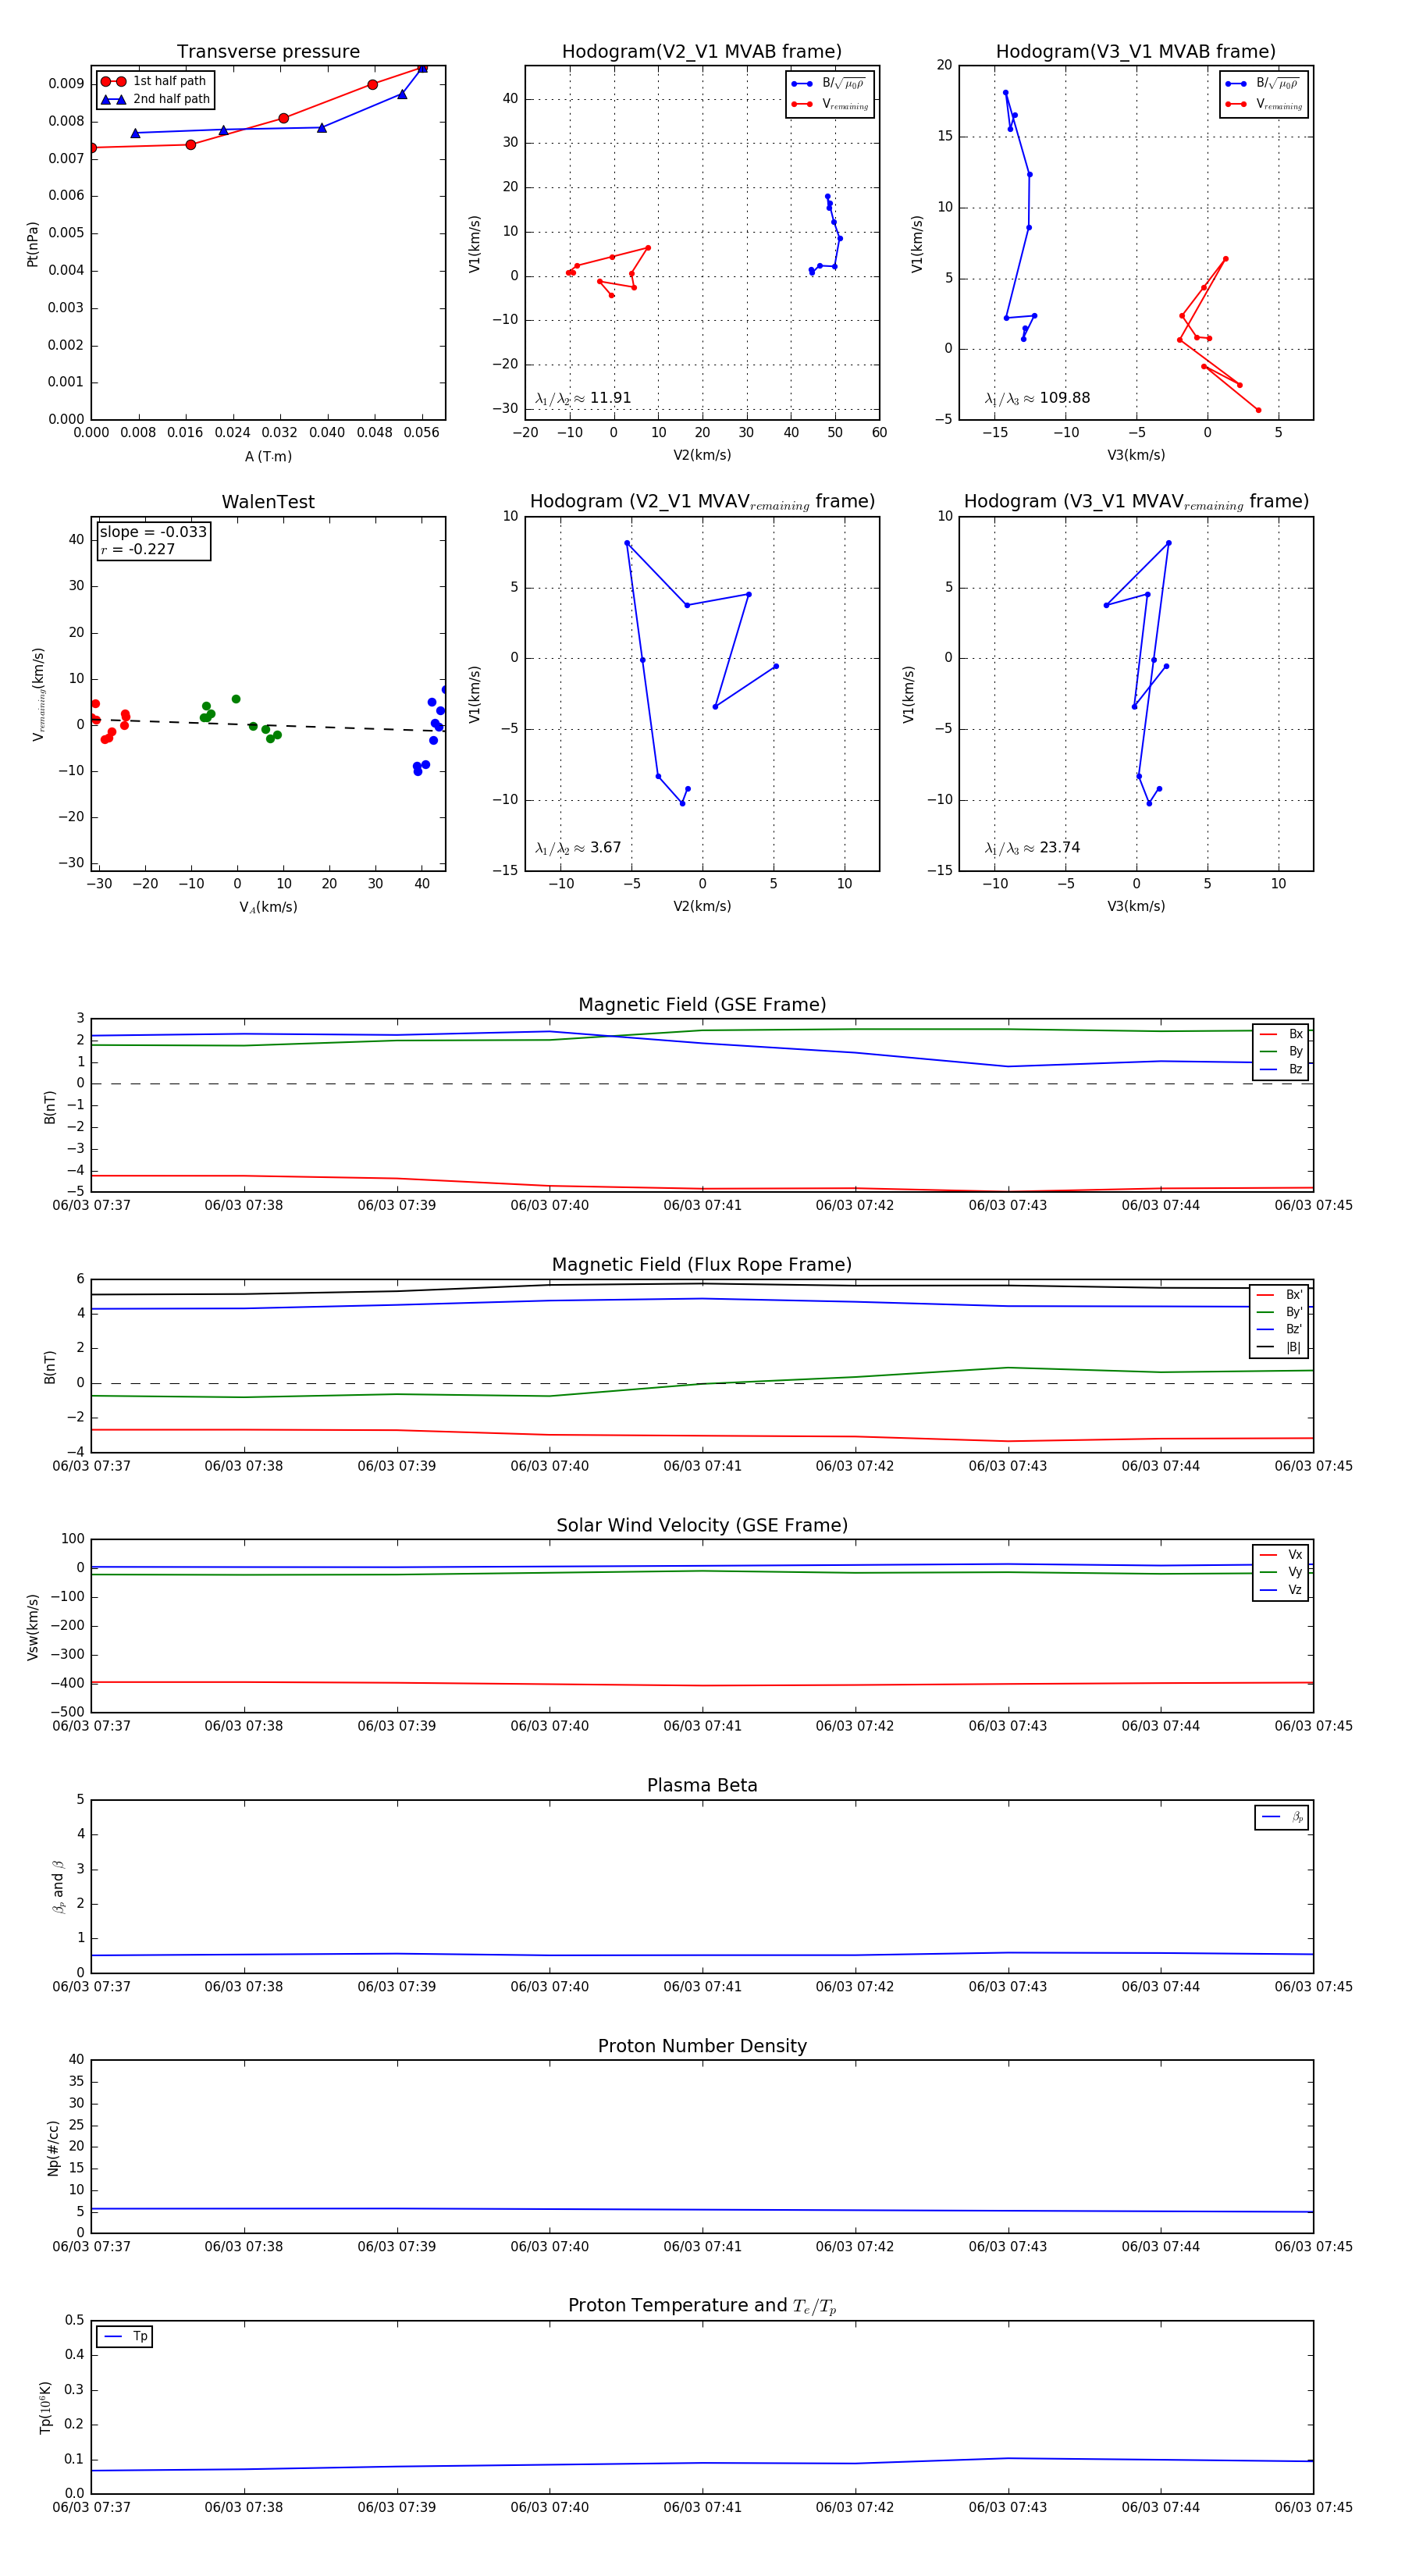Click the 'WalenTest' plot title
The width and height of the screenshot is (1405, 2576).
pos(268,502)
